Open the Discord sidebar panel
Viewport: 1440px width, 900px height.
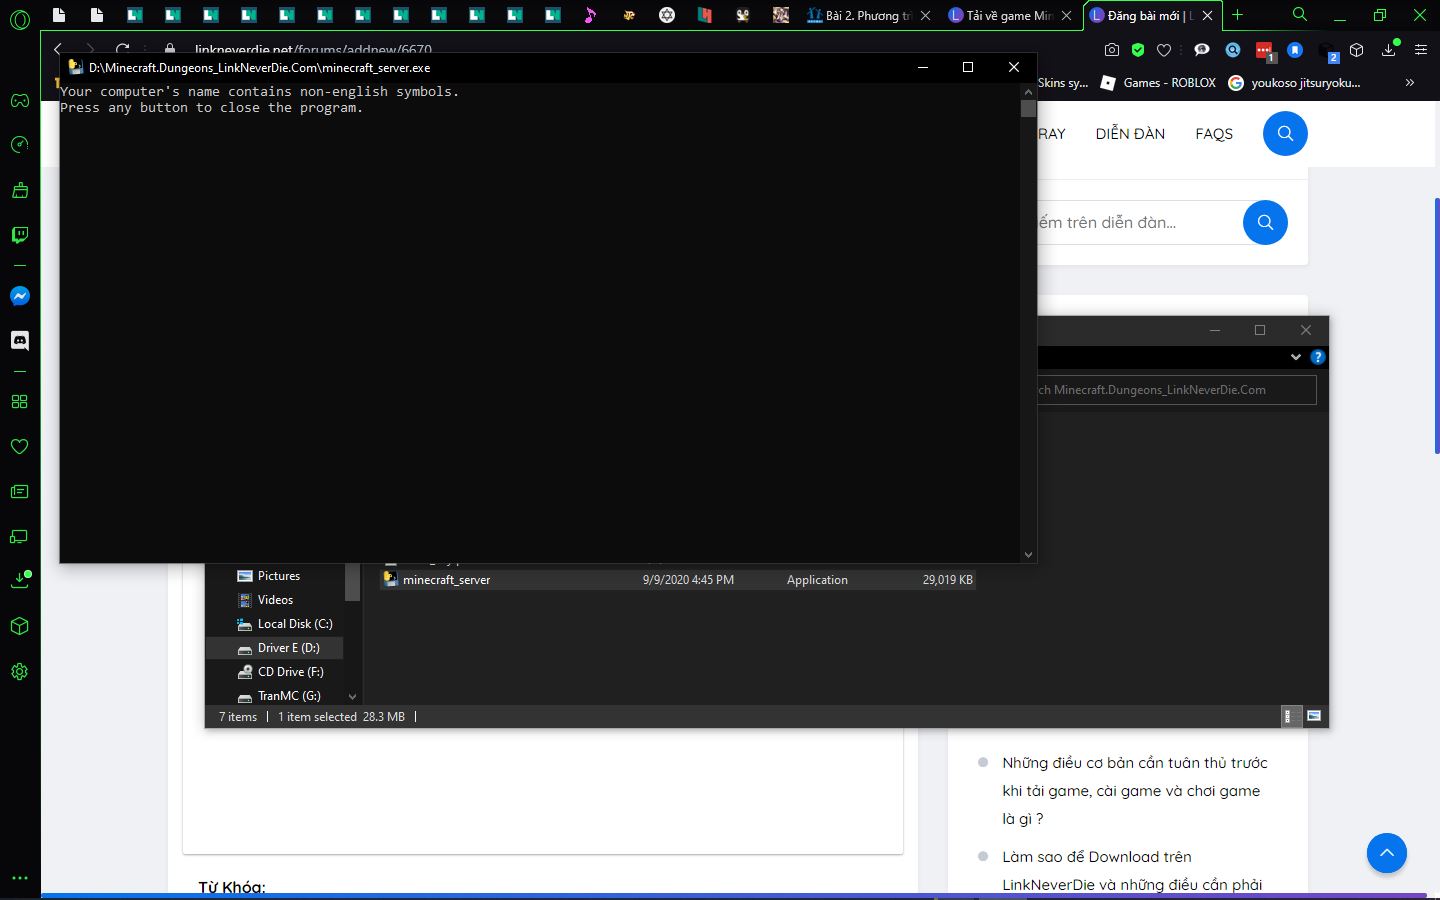(x=19, y=341)
